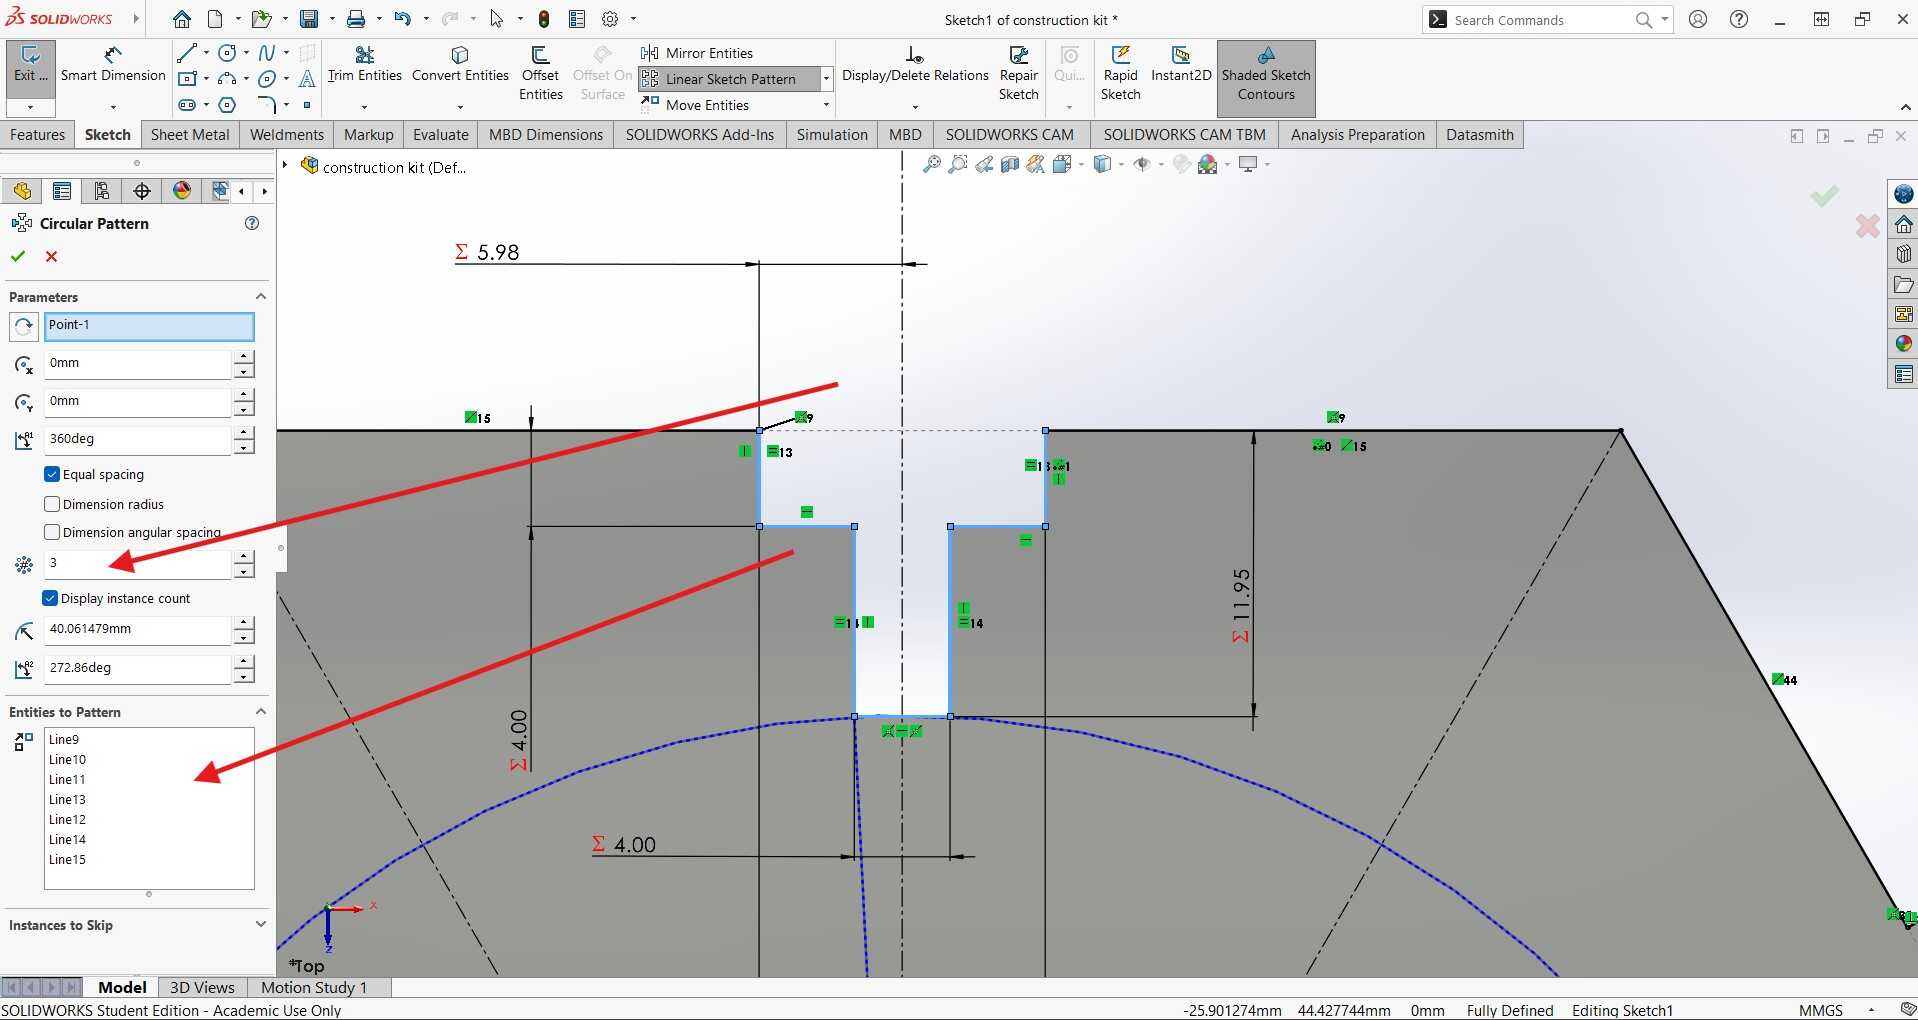This screenshot has height=1020, width=1918.
Task: Select Move Entities tool
Action: coord(696,105)
